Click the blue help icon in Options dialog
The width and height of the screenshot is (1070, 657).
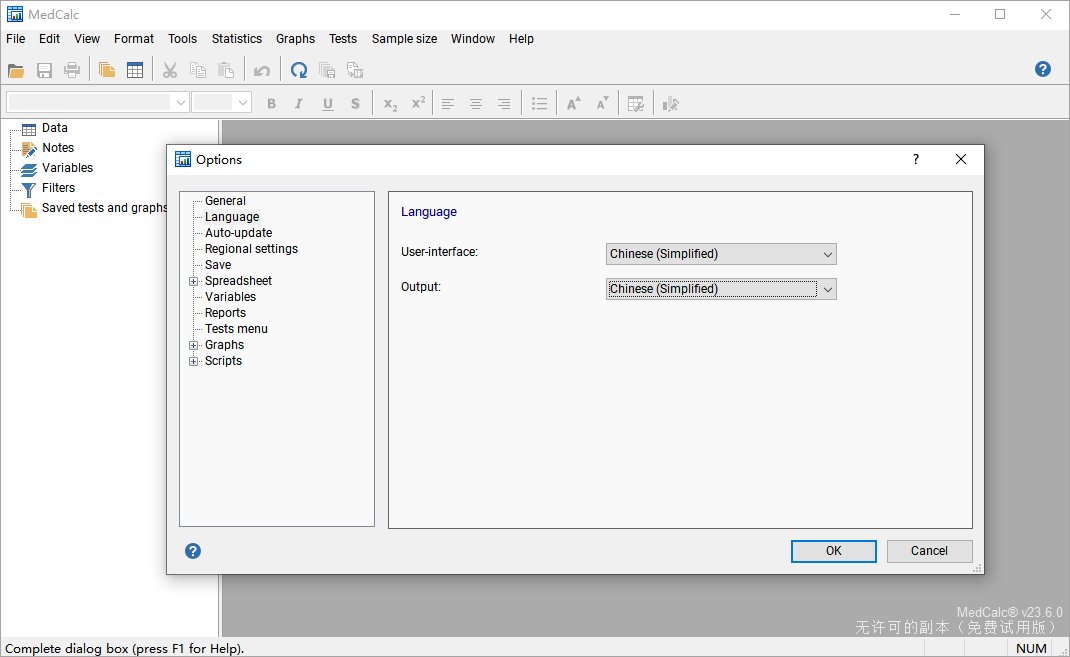point(193,551)
